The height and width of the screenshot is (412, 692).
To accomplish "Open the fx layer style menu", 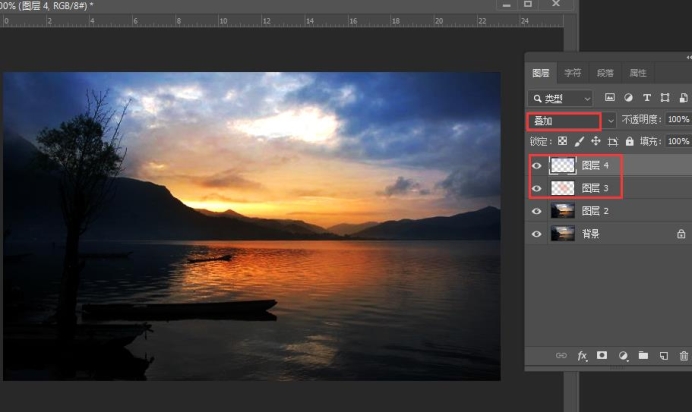I will (581, 355).
